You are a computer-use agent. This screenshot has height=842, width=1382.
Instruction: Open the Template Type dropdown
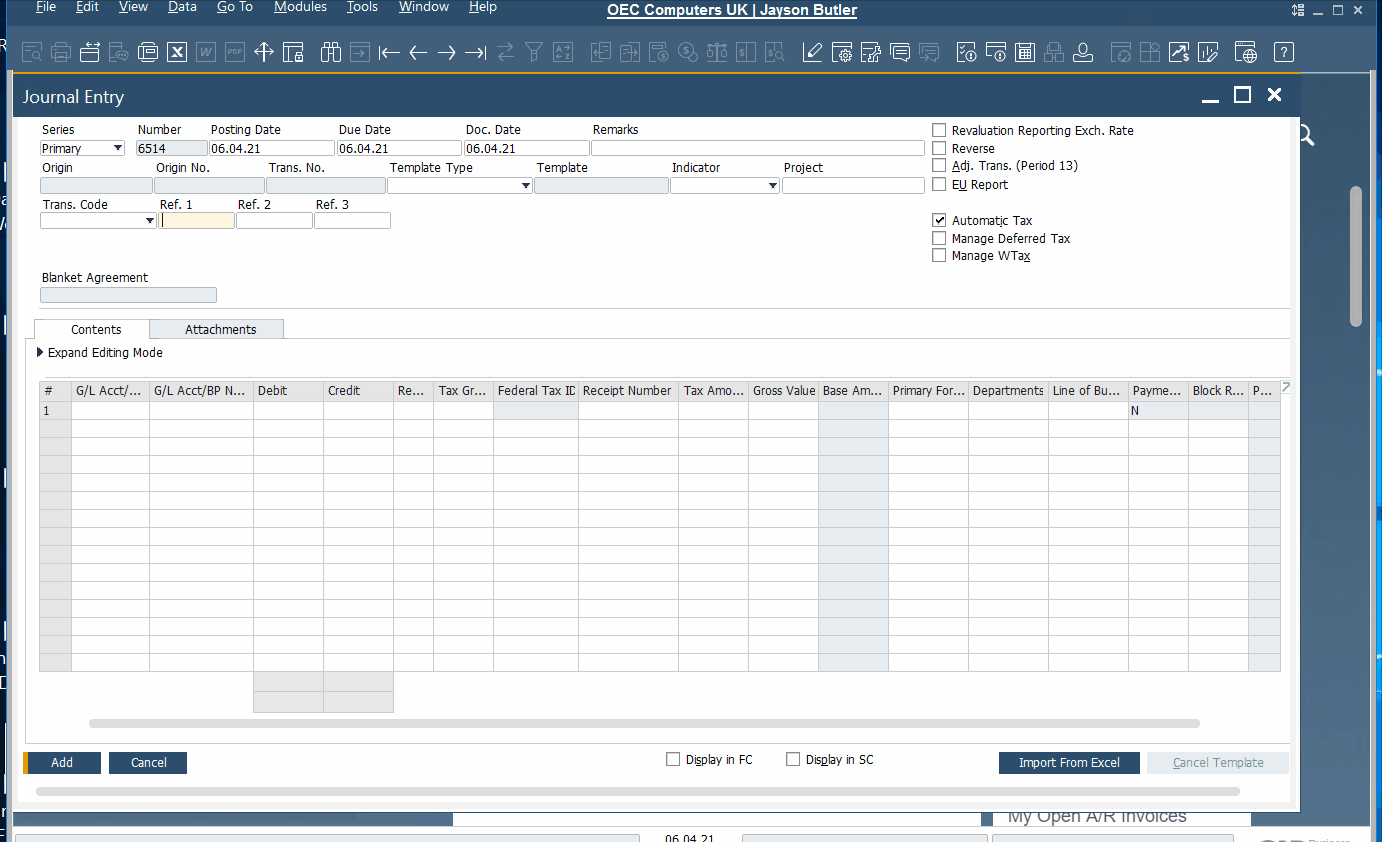click(526, 186)
